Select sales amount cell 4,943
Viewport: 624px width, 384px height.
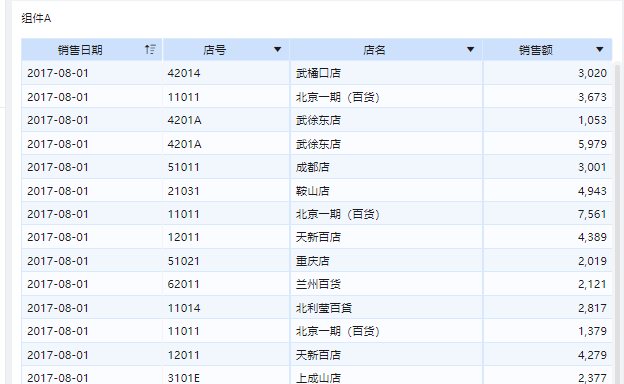coord(548,191)
